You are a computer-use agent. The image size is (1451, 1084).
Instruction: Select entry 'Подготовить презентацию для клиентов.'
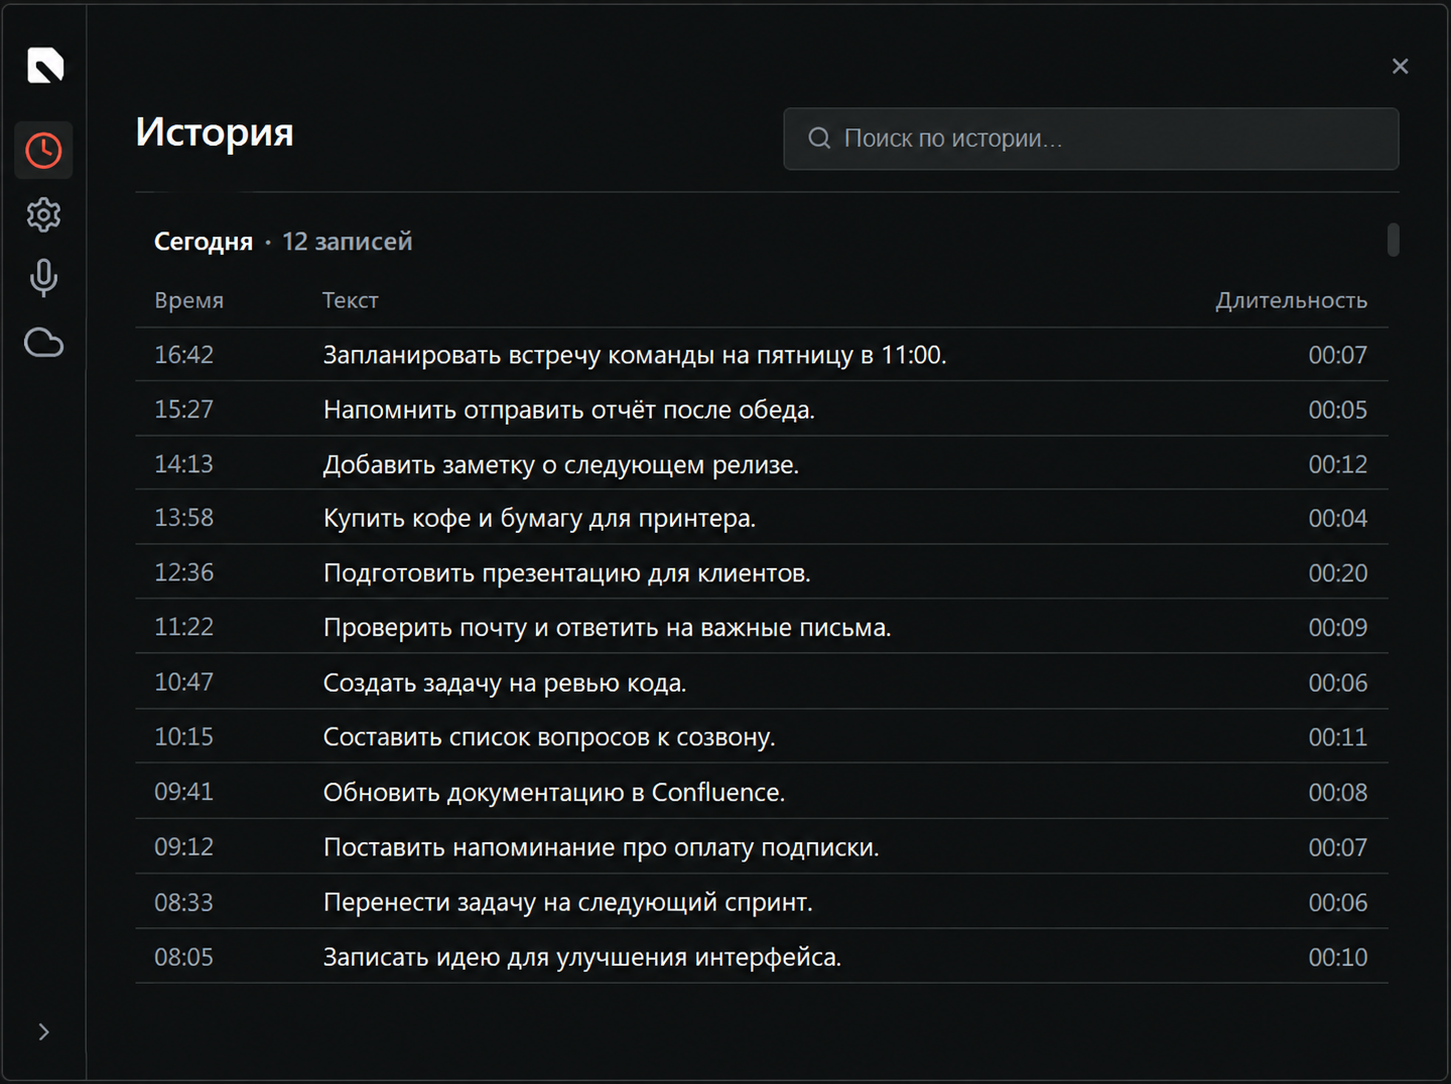[x=762, y=573]
